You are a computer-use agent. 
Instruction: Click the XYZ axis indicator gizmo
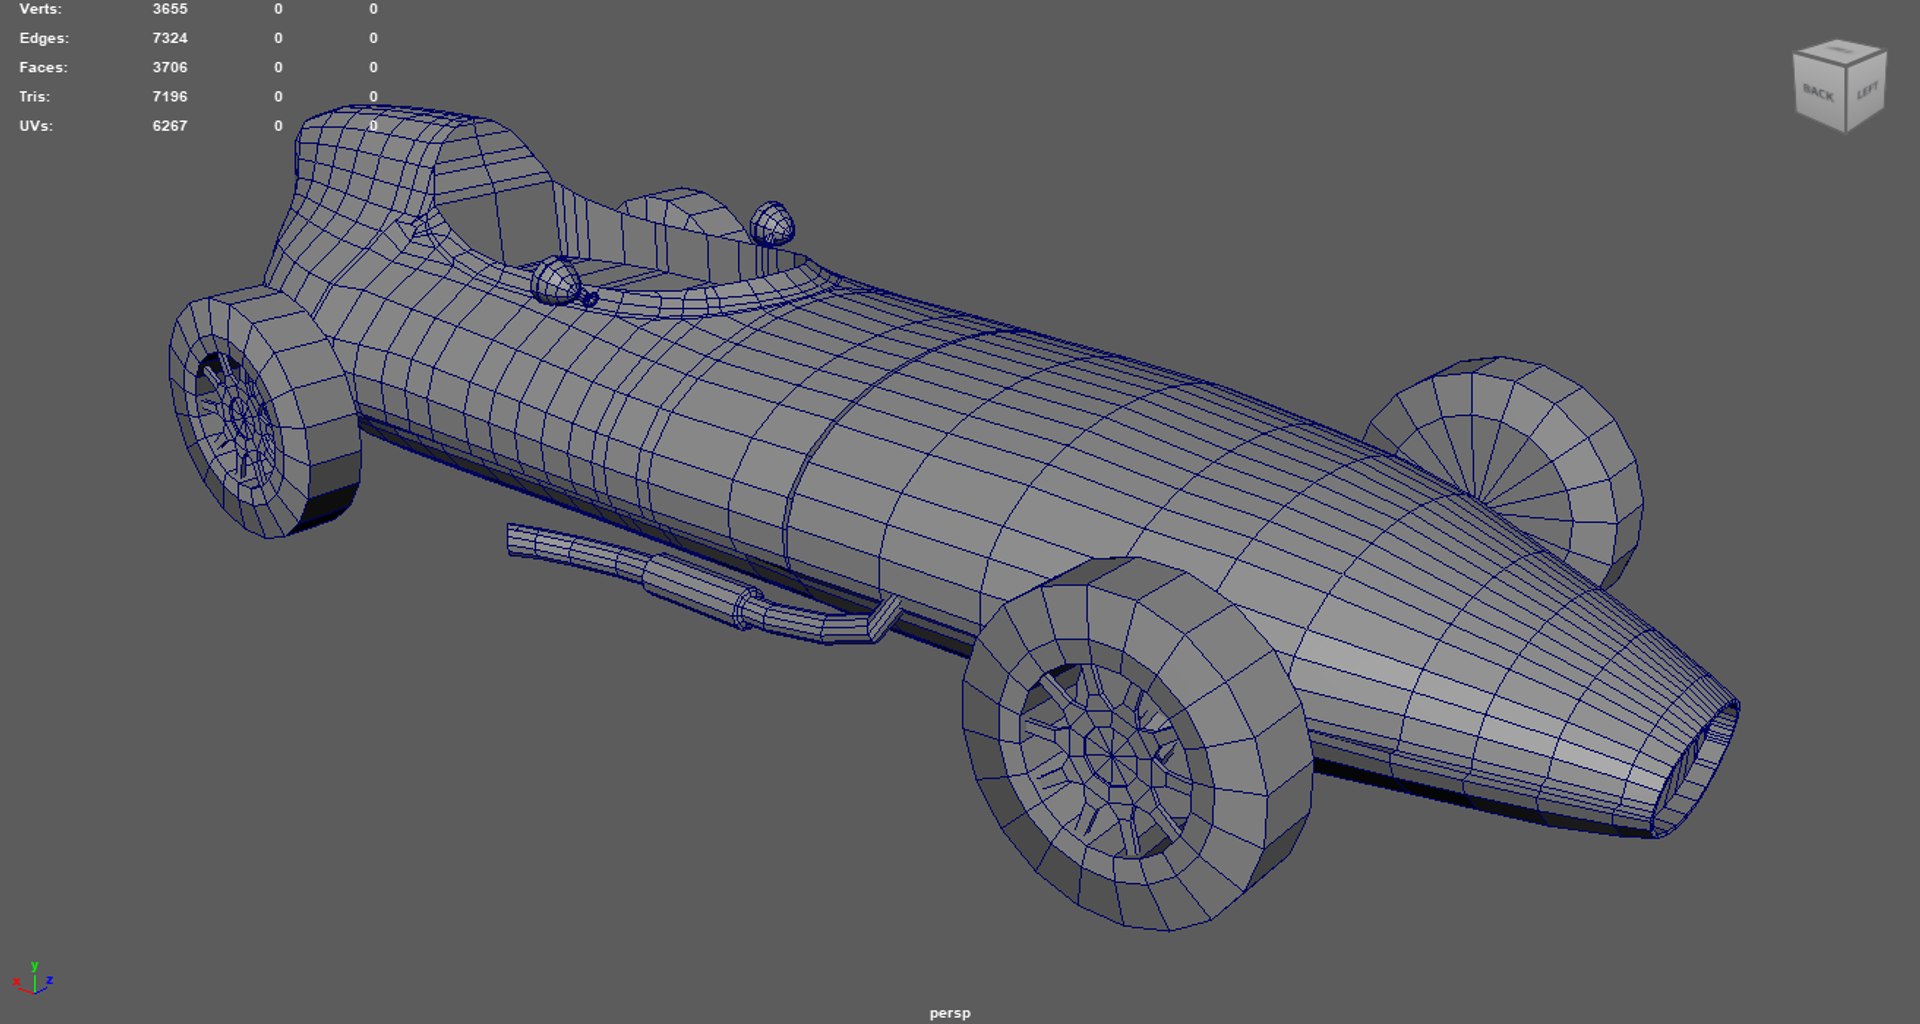pos(33,979)
